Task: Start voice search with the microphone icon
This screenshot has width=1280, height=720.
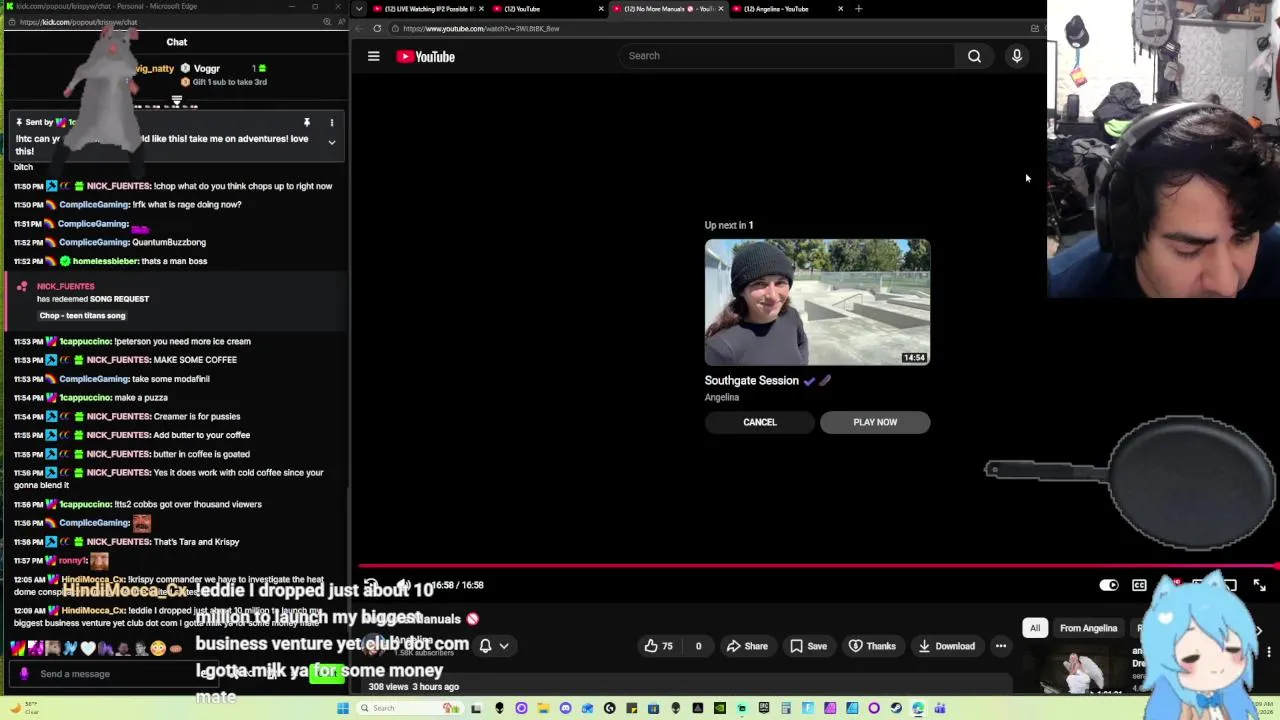Action: click(1016, 56)
